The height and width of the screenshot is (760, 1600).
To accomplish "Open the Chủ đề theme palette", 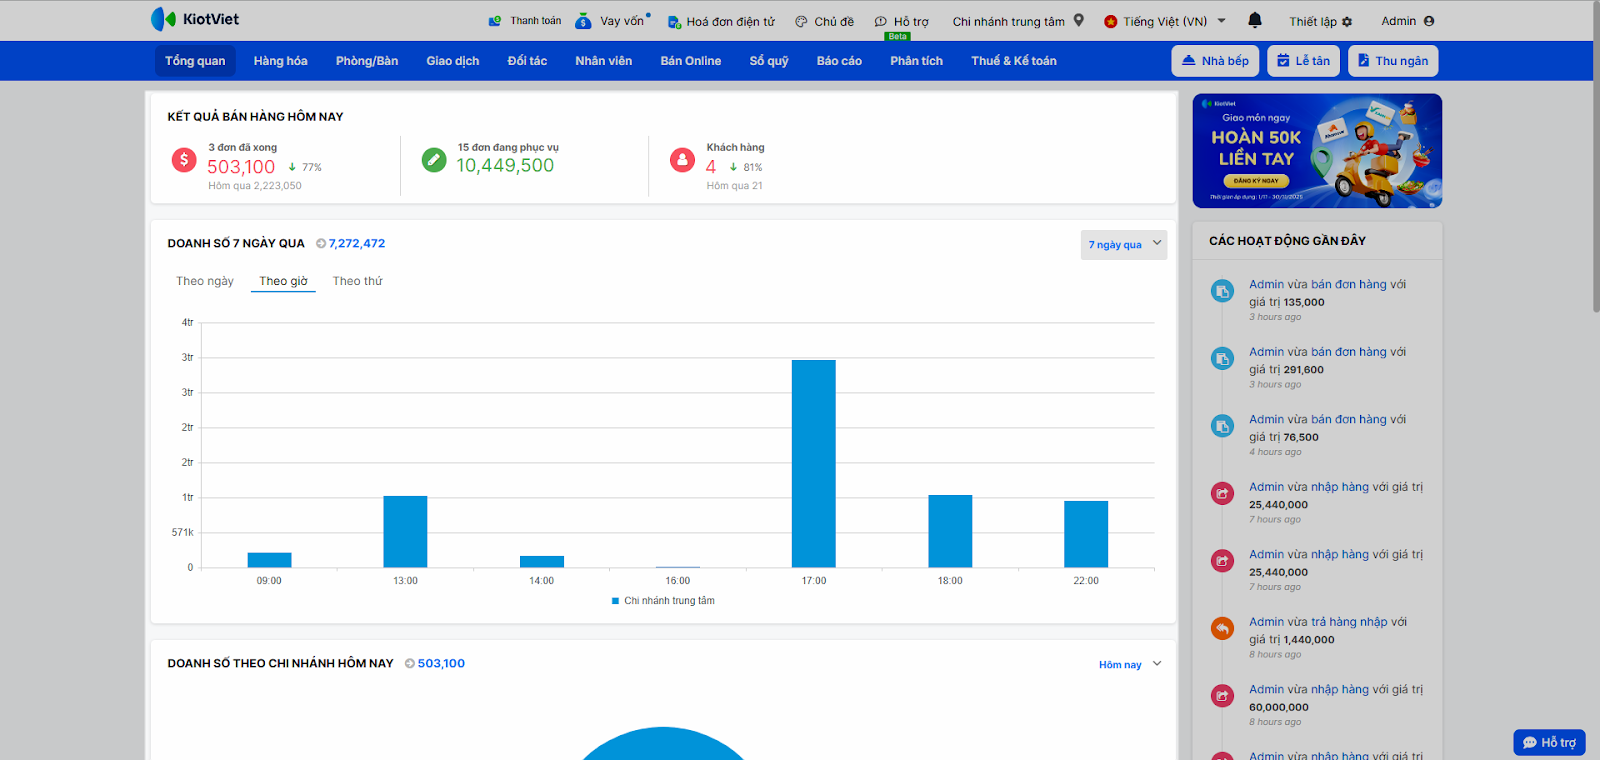I will click(x=801, y=22).
